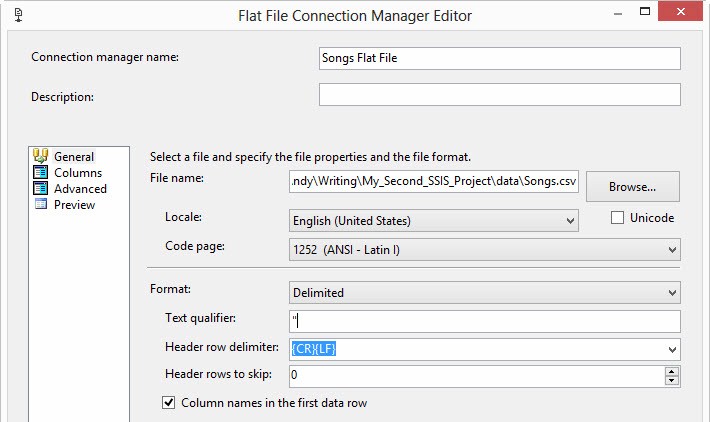The height and width of the screenshot is (422, 710).
Task: Click the Advanced page icon
Action: (41, 188)
